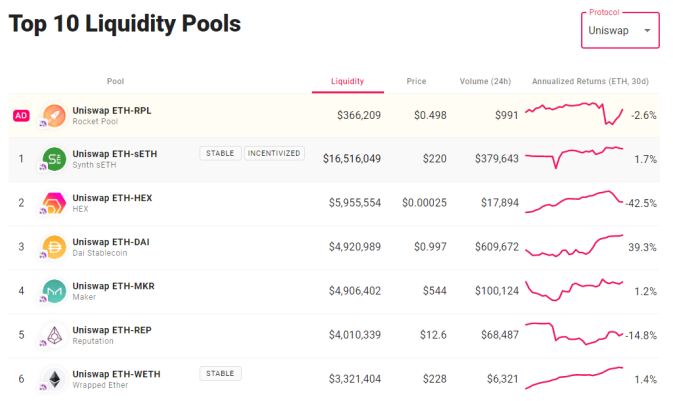Viewport: 673px width, 401px height.
Task: Click the pink AD badge
Action: click(21, 115)
